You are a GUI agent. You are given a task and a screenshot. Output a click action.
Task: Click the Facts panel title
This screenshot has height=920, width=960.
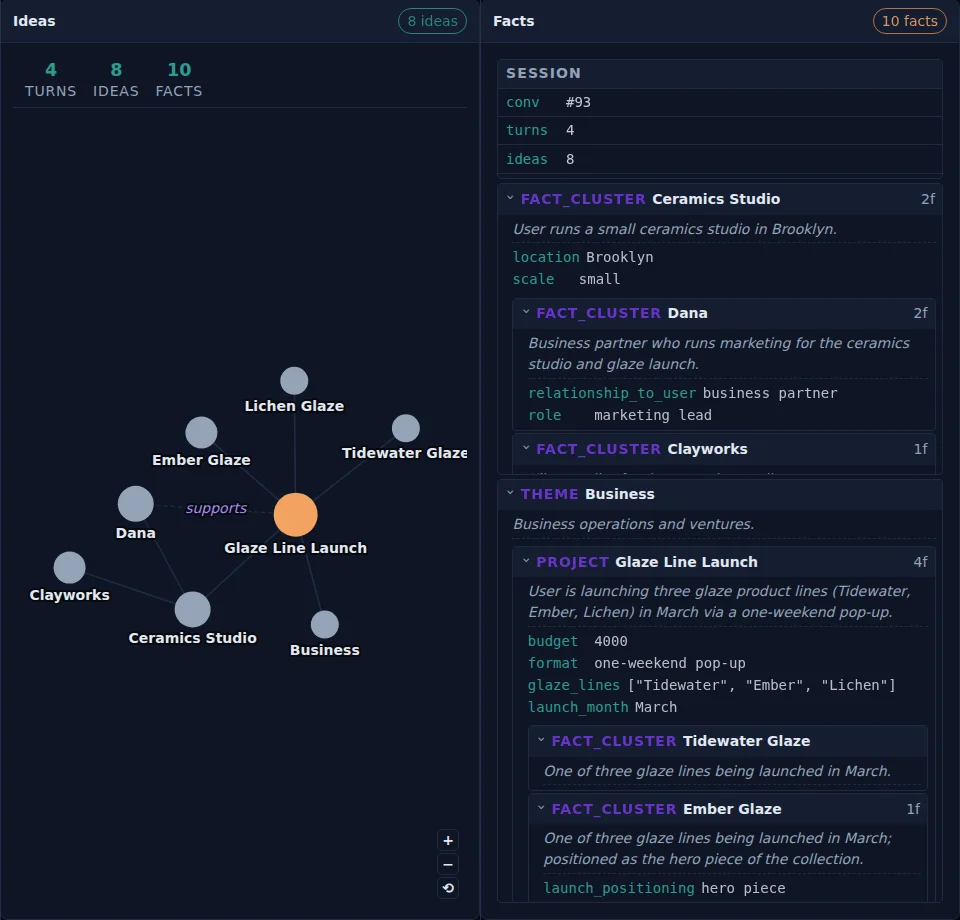click(514, 21)
